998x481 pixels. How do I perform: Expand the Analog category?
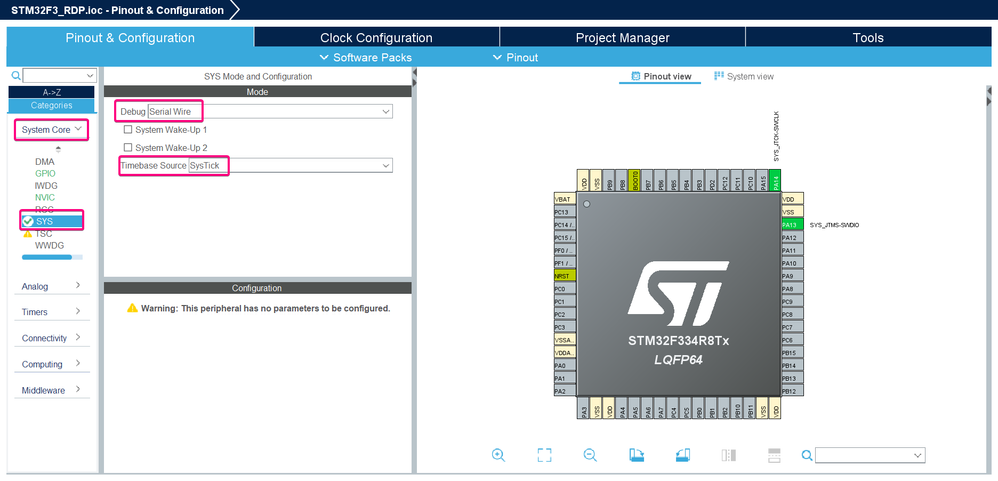52,286
